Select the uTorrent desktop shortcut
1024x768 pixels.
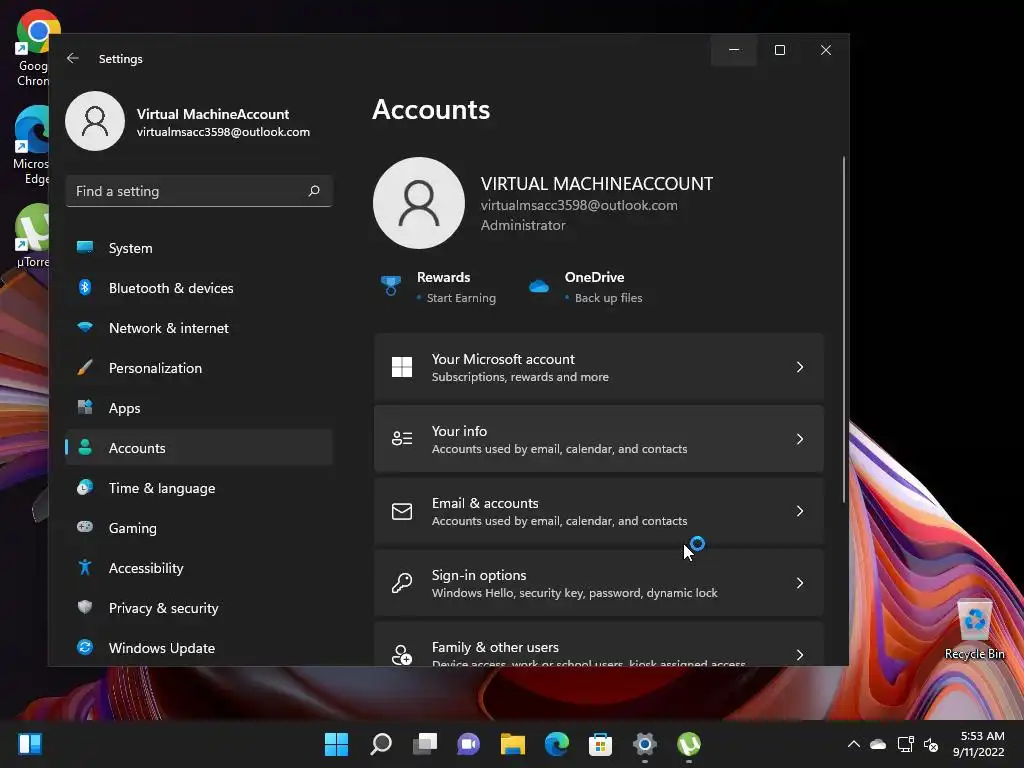tap(32, 236)
